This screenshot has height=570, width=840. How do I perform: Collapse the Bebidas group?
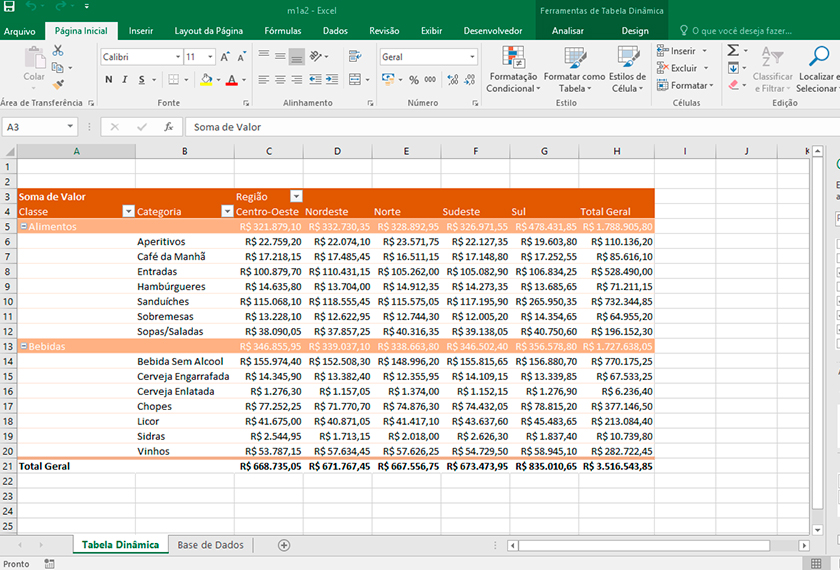24,347
